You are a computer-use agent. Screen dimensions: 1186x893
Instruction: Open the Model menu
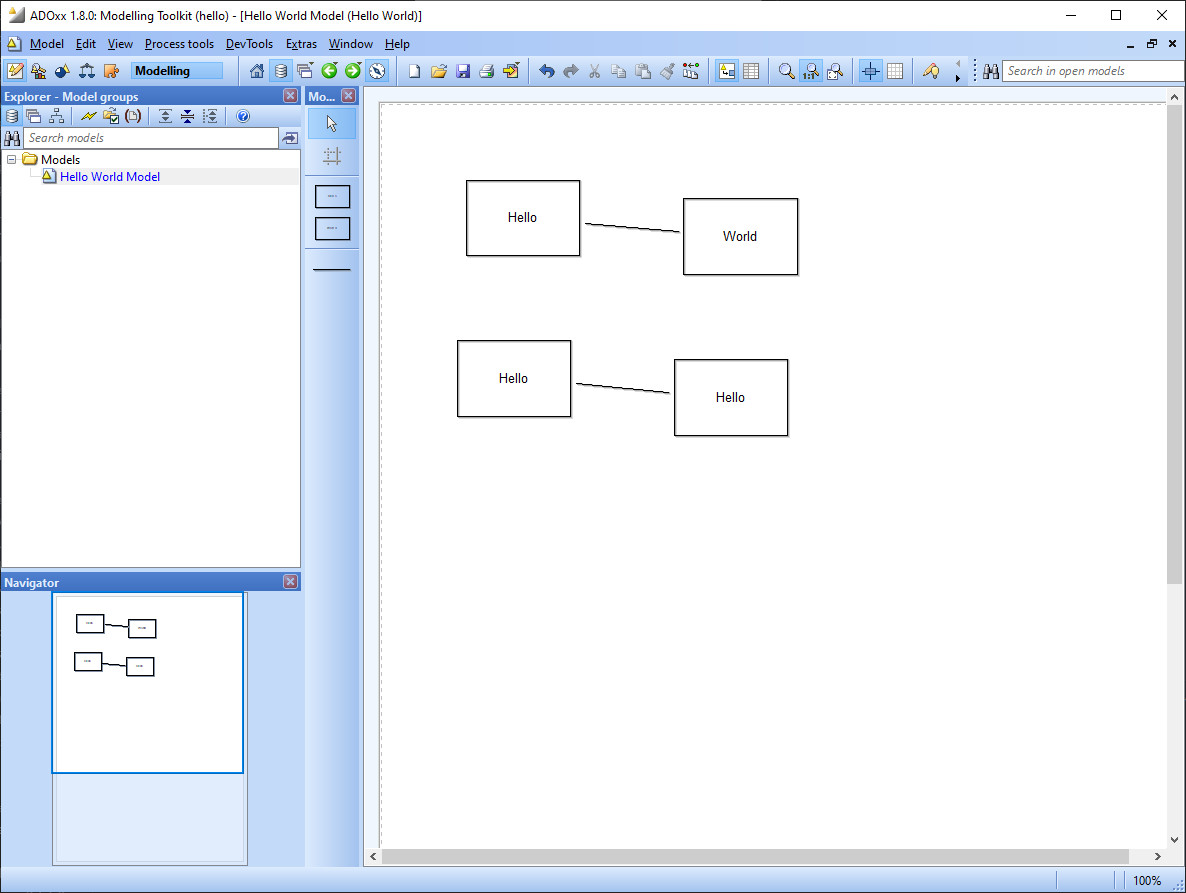47,44
